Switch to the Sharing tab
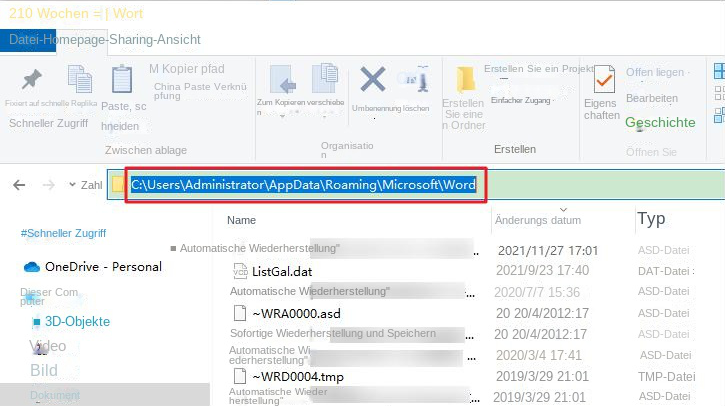This screenshot has height=406, width=725. tap(131, 40)
